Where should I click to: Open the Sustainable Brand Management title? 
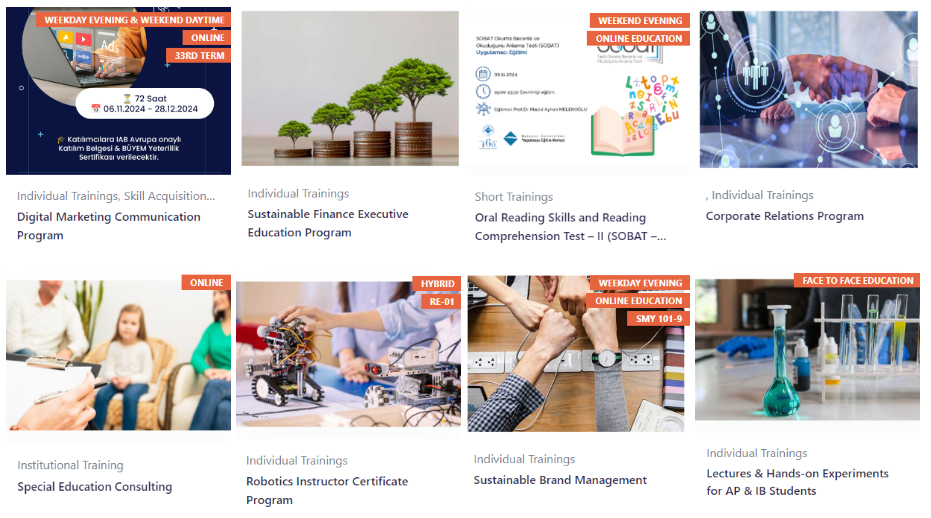click(560, 480)
